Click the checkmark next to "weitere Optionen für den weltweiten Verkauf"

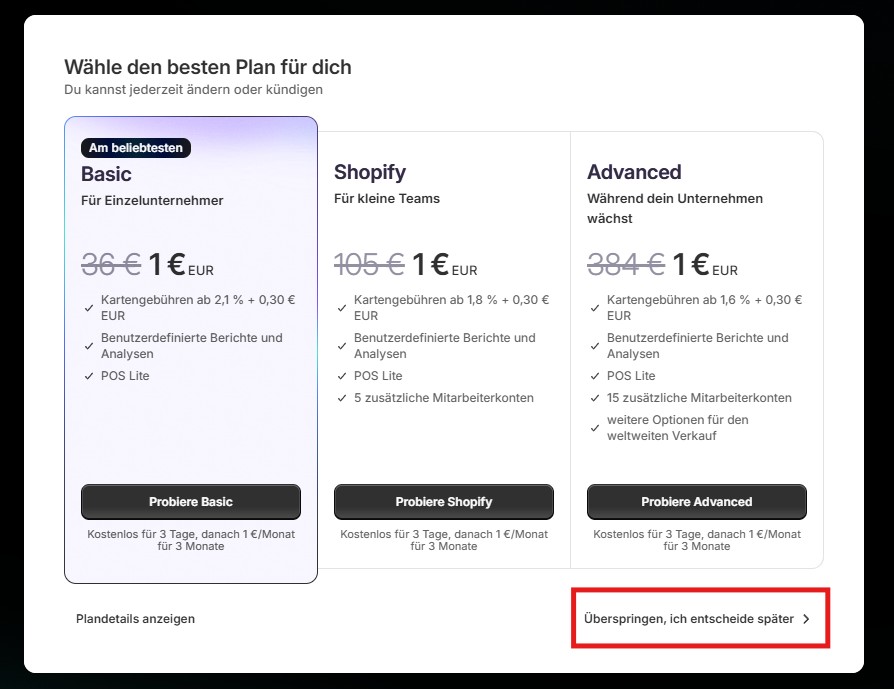click(595, 427)
